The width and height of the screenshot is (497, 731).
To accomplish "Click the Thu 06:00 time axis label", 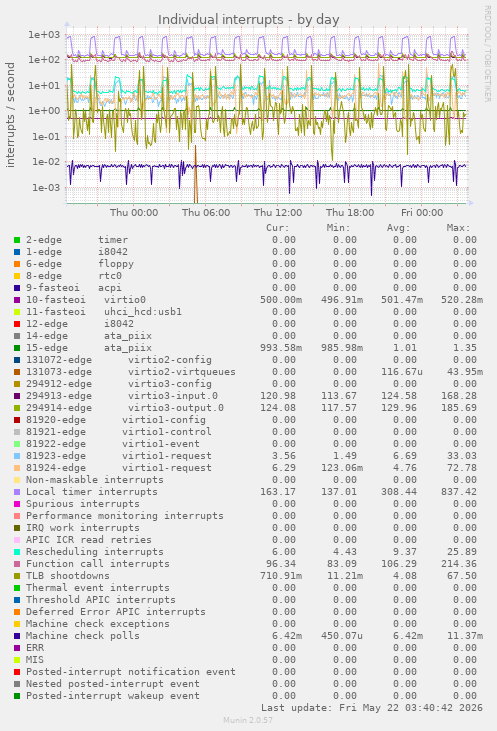I will (x=206, y=213).
